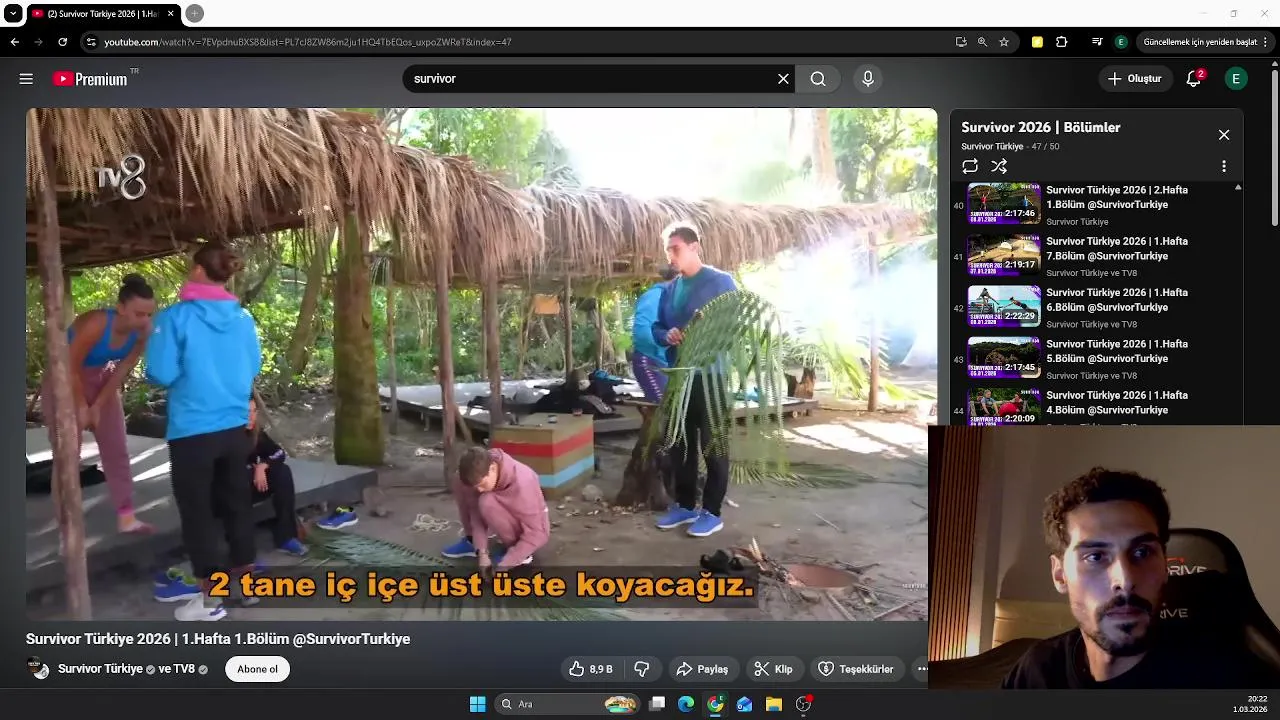Select the 1.Hafta 4.Bölüm playlist title
This screenshot has height=720, width=1280.
point(1117,402)
